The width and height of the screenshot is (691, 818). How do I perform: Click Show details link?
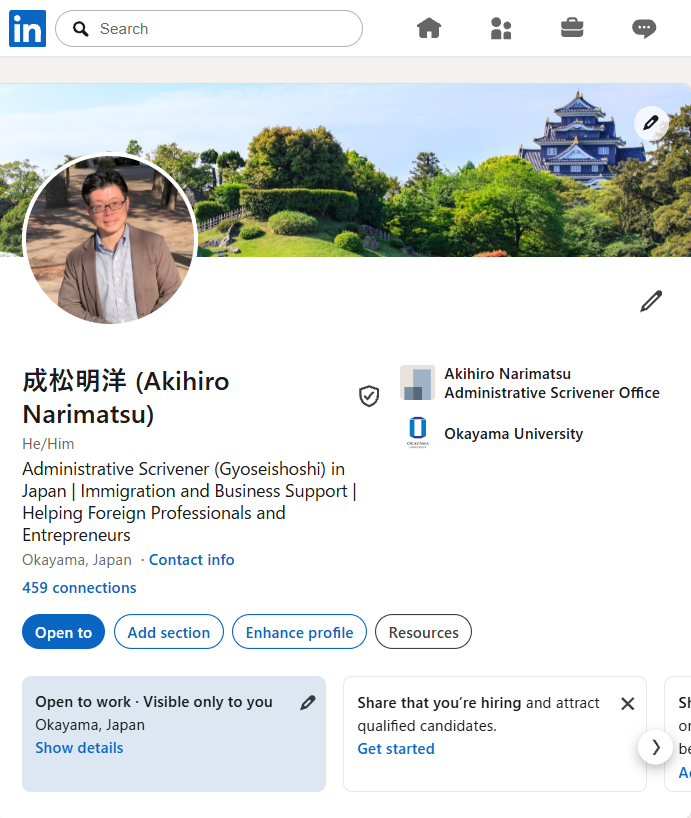(x=79, y=748)
